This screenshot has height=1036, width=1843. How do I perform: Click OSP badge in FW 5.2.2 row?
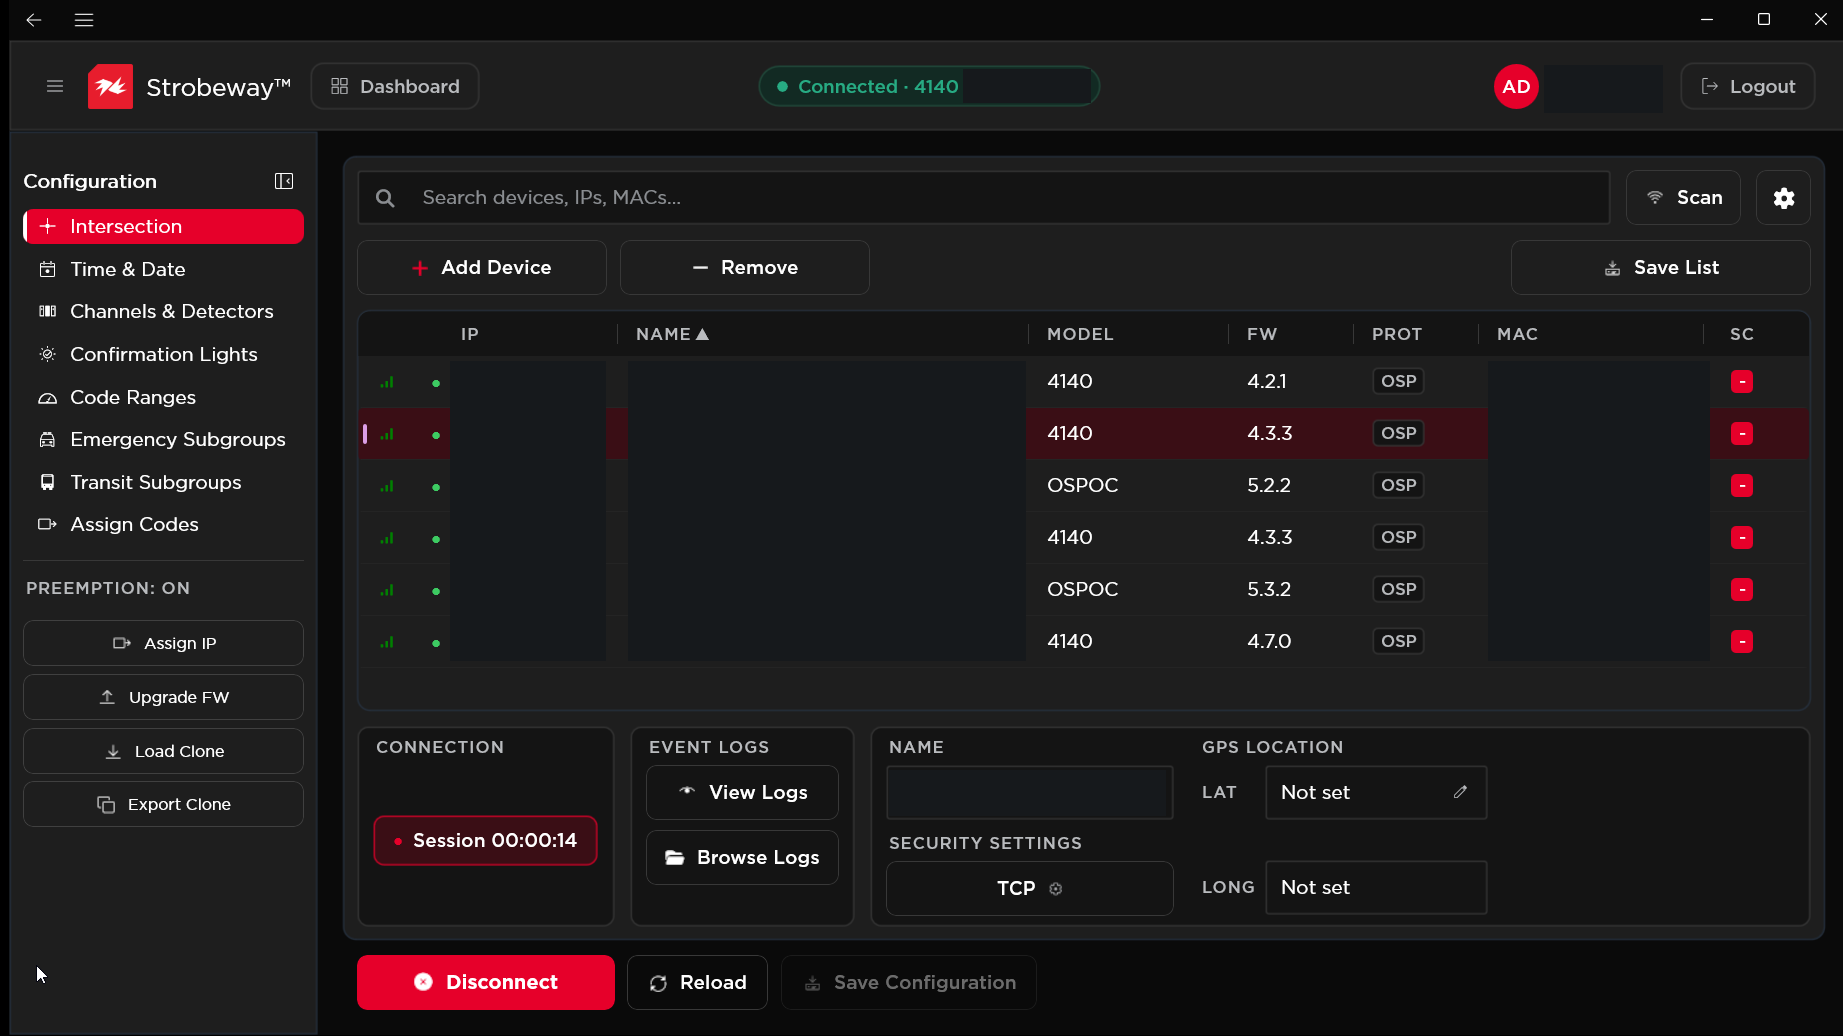point(1398,485)
